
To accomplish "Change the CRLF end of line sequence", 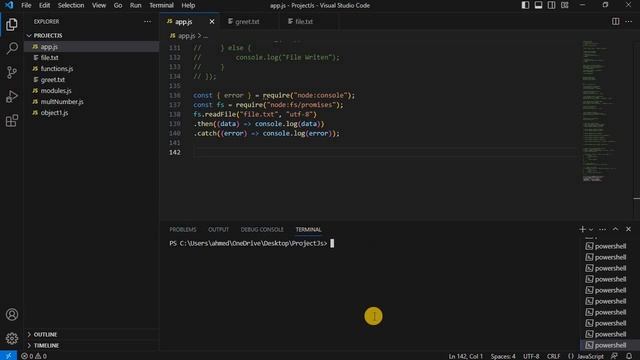I will (x=553, y=356).
